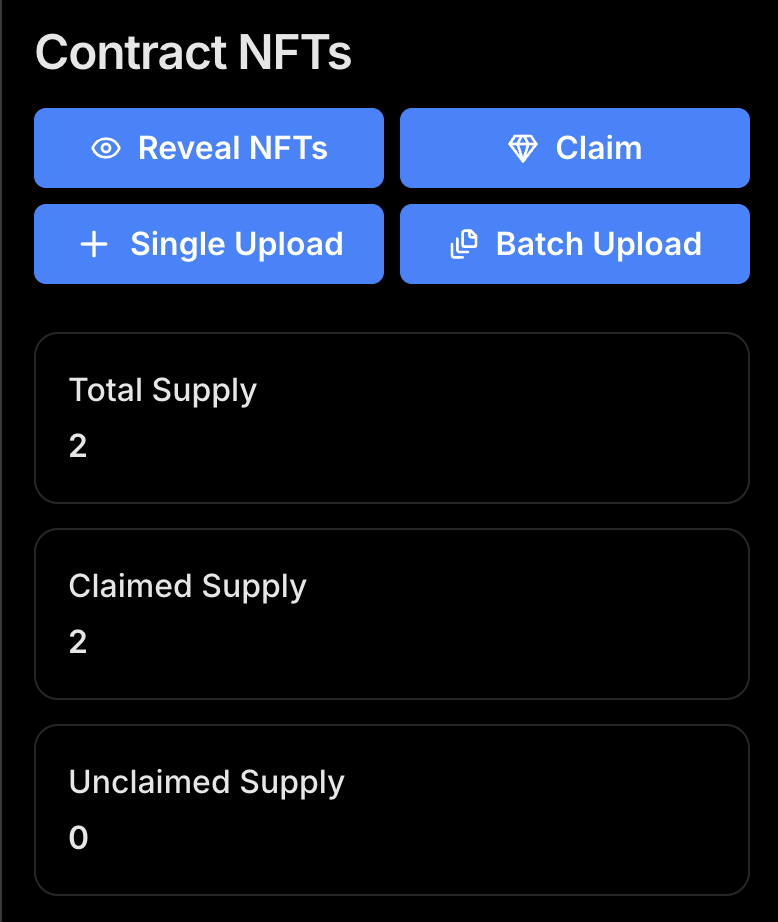The height and width of the screenshot is (922, 778).
Task: Select the Batch Upload button text
Action: (598, 245)
